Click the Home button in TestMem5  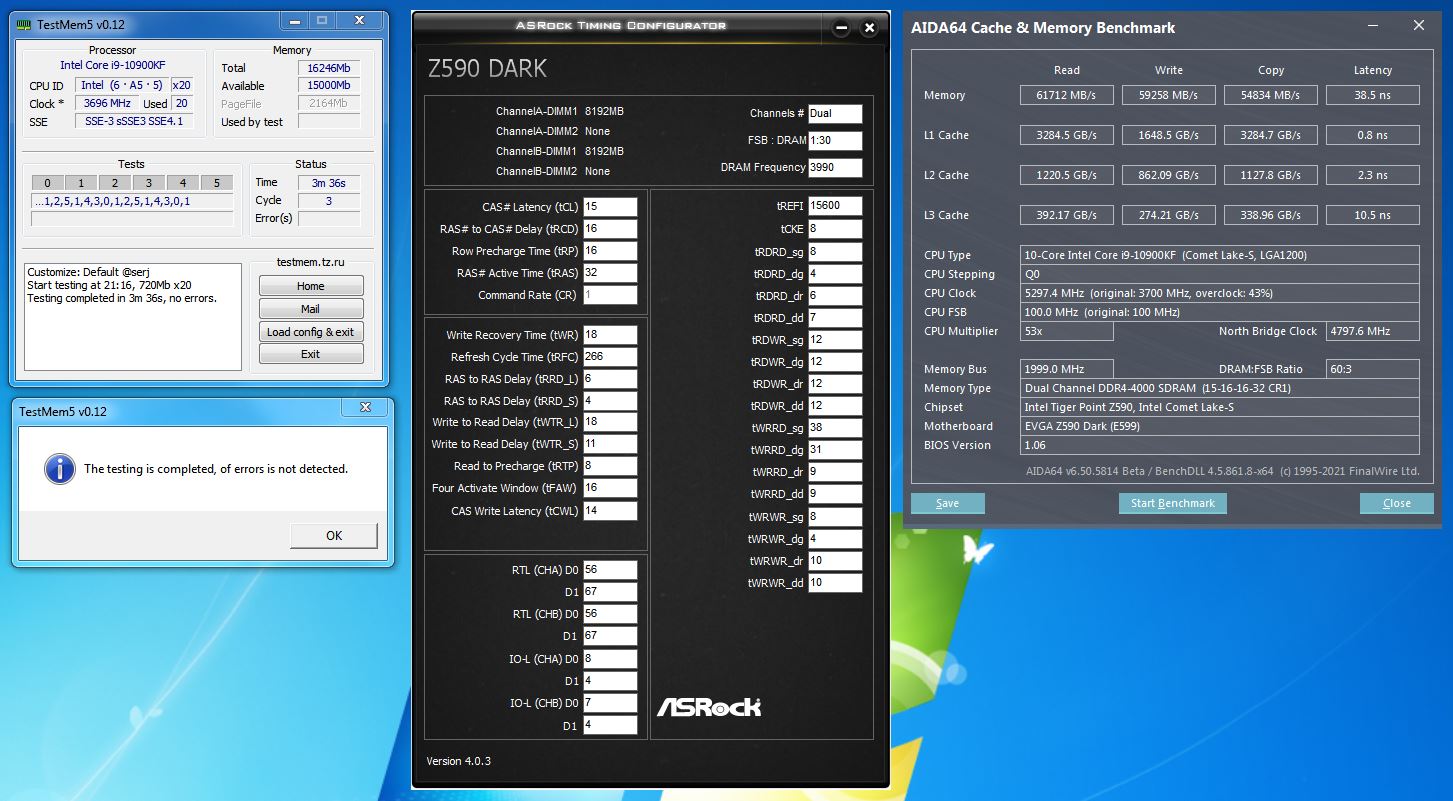[310, 286]
